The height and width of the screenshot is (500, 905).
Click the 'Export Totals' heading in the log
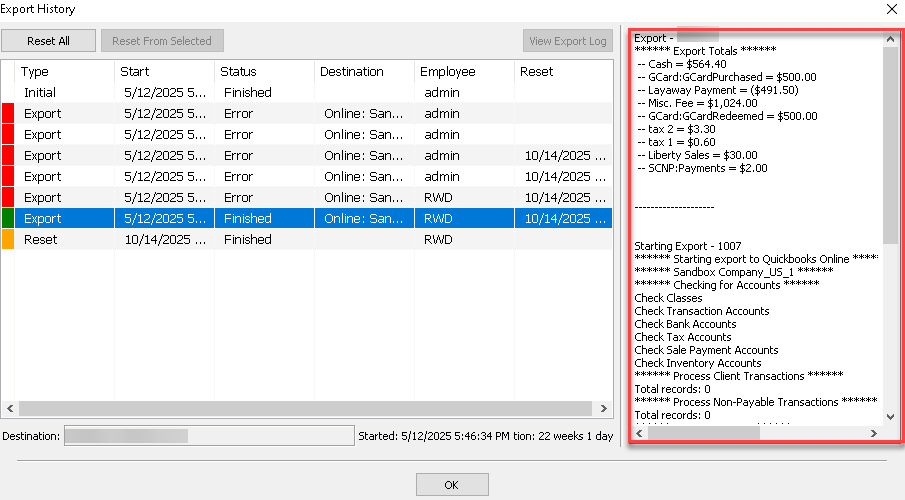[705, 51]
